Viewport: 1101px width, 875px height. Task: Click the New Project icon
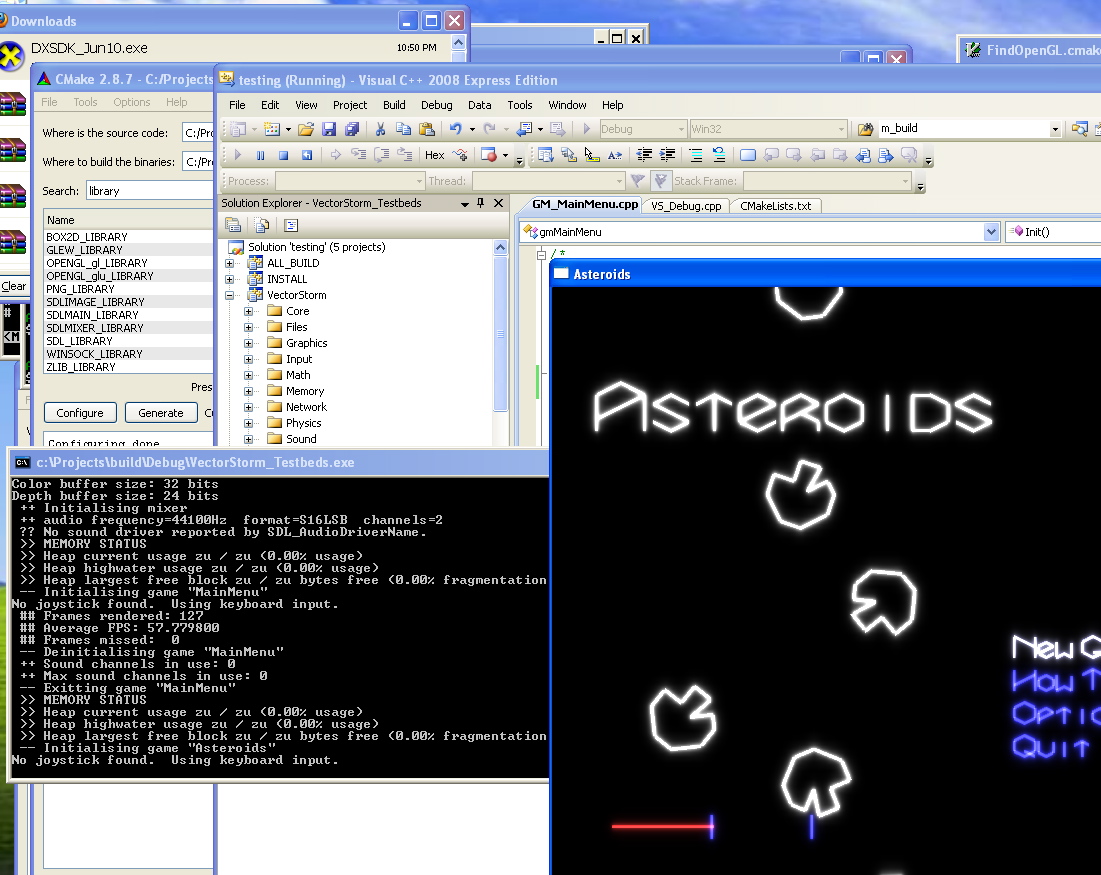point(238,129)
